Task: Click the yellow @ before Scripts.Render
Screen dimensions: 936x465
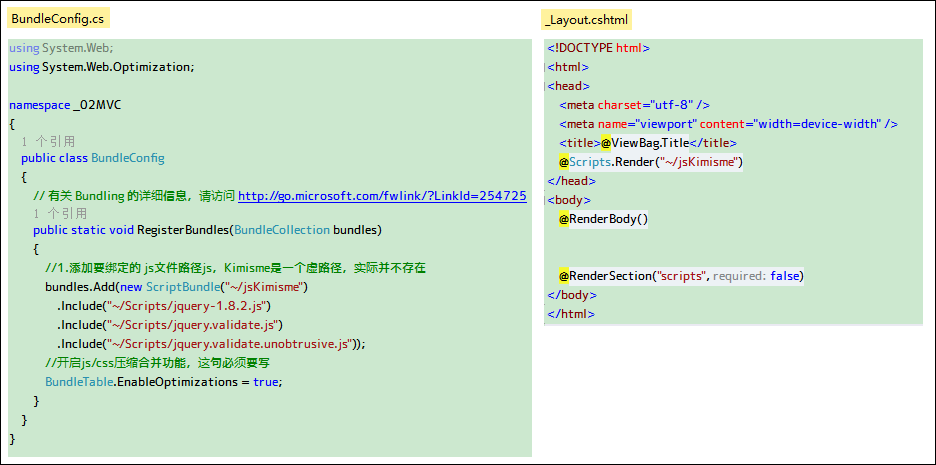Action: [564, 162]
